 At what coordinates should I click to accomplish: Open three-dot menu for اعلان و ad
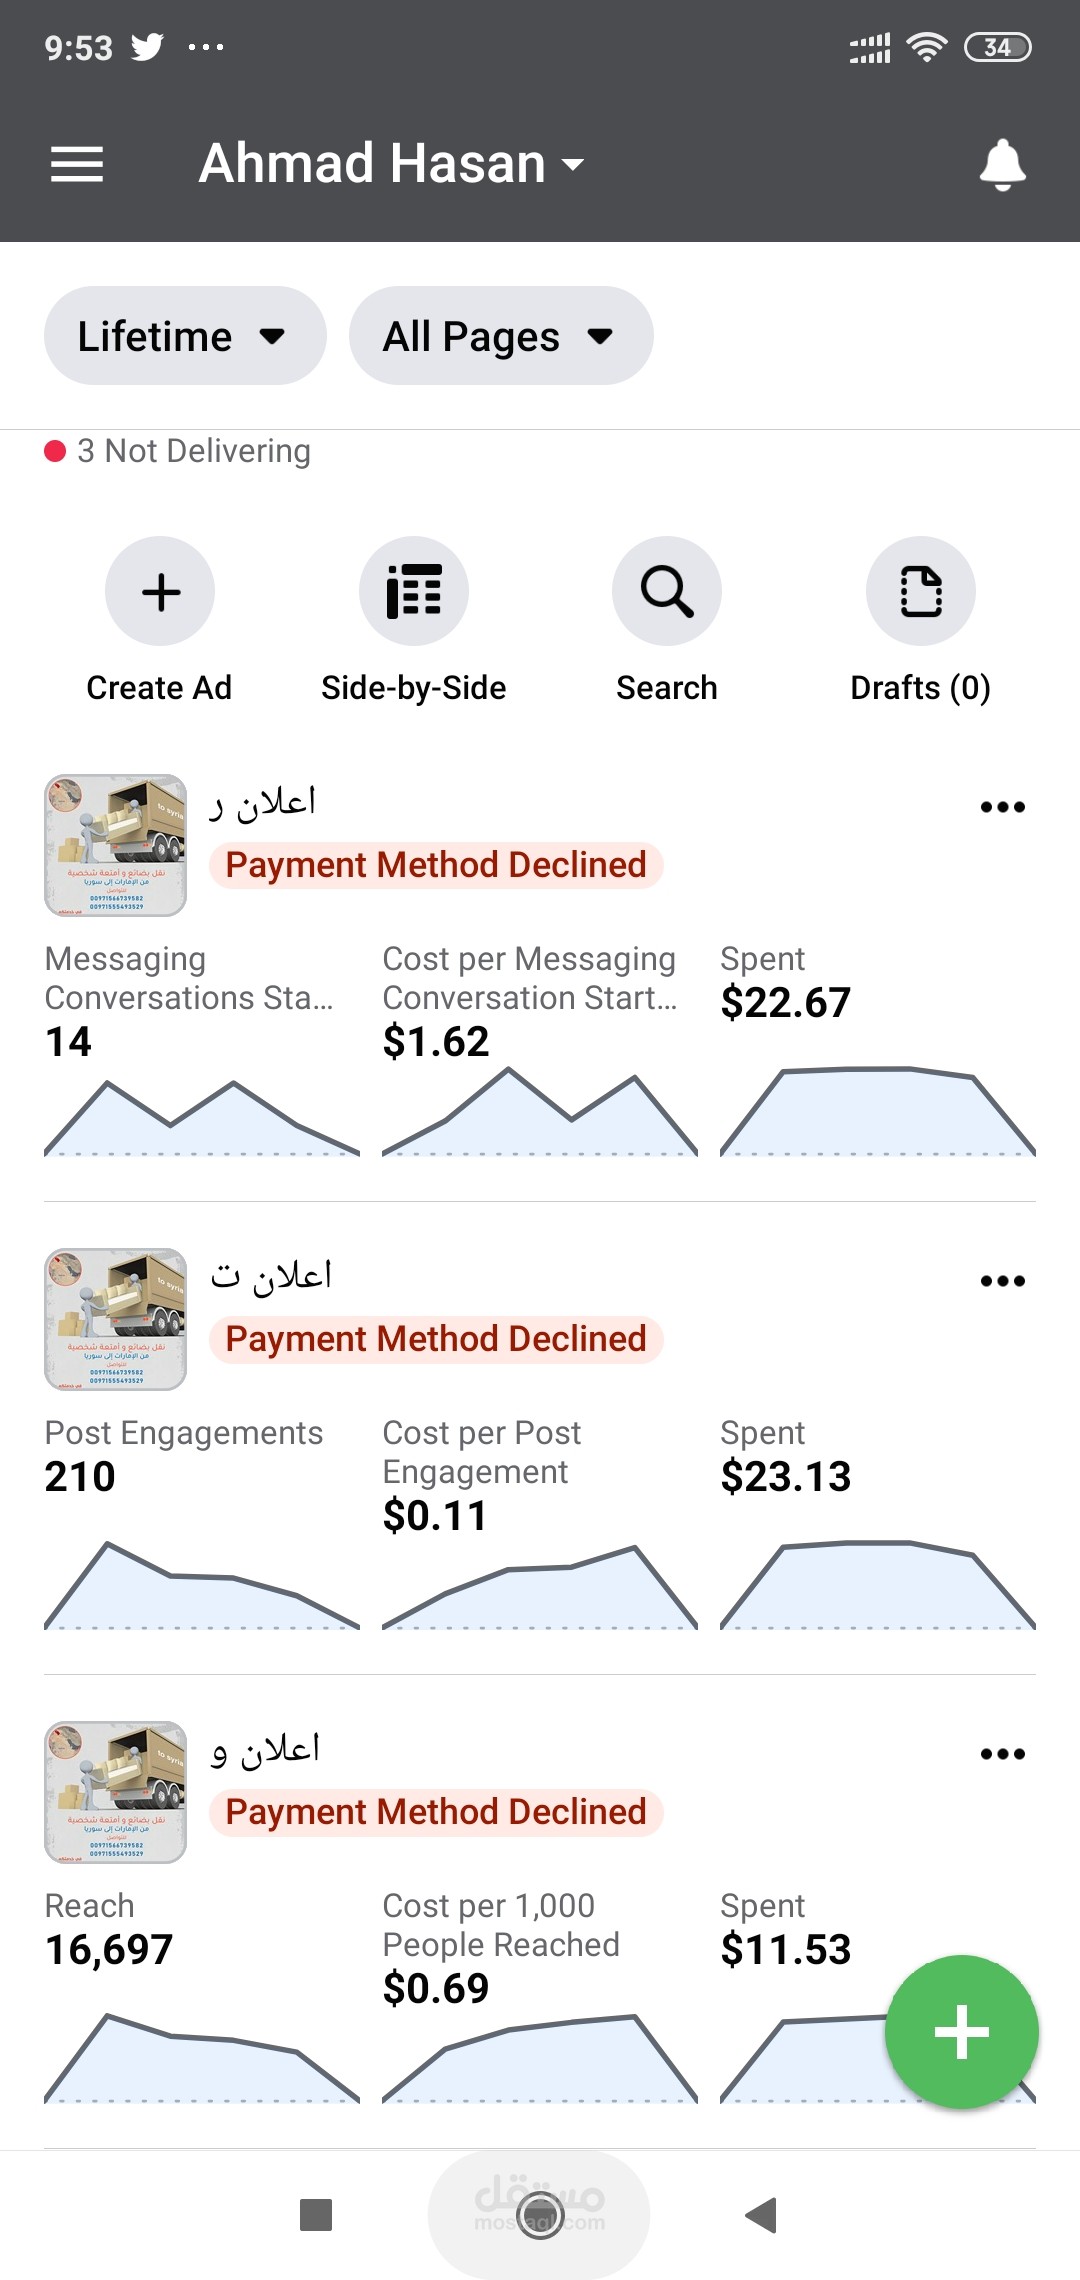1002,1754
